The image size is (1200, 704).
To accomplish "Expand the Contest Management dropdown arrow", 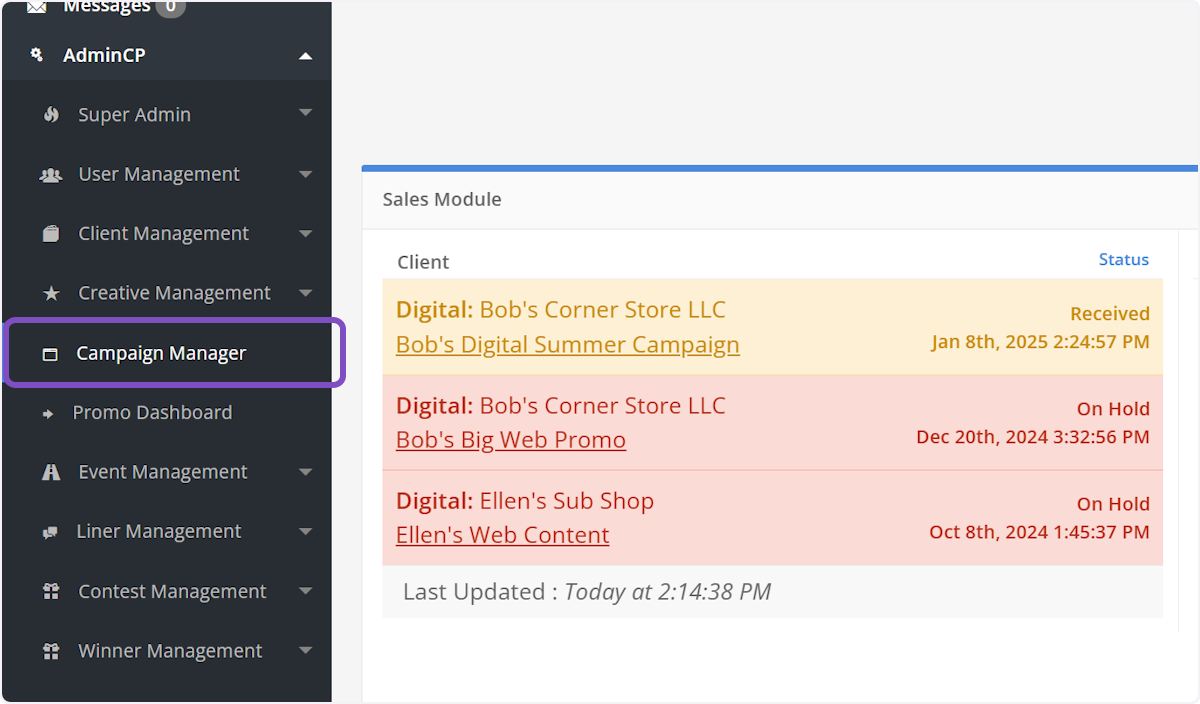I will pyautogui.click(x=306, y=590).
